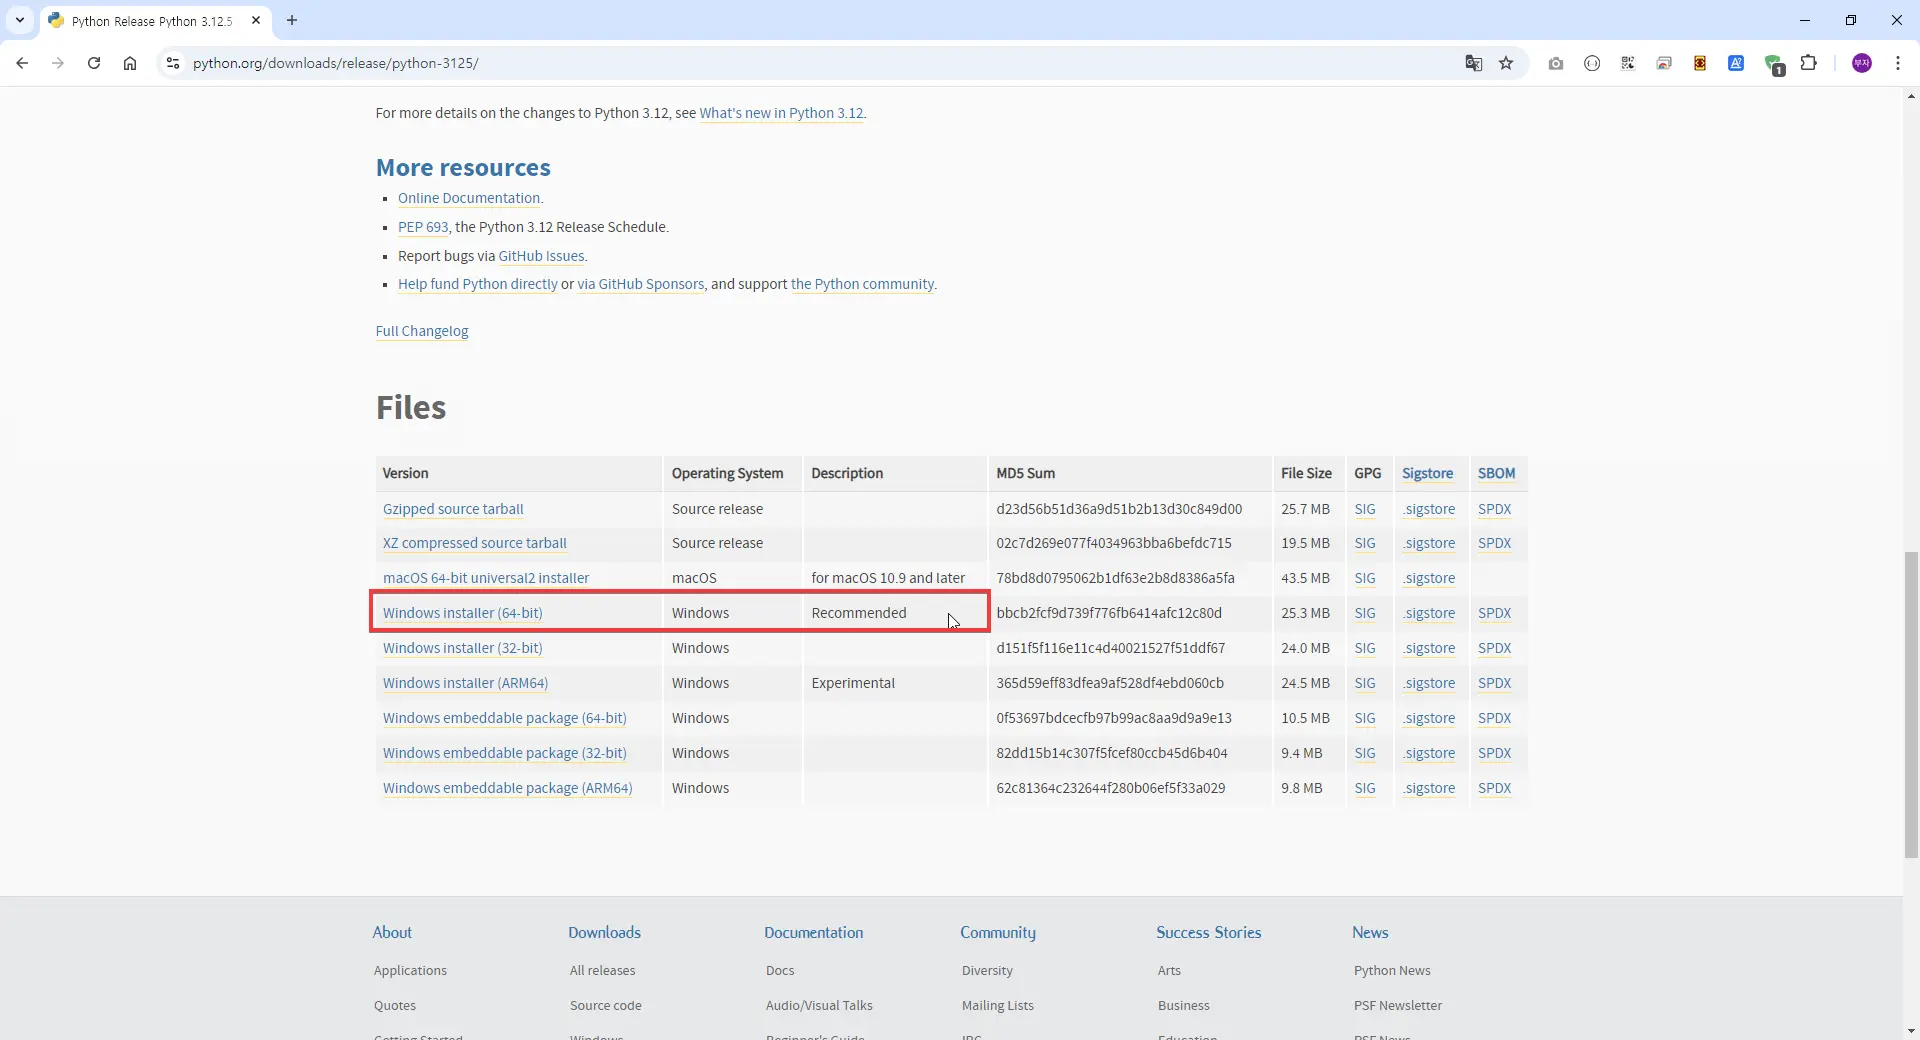Click Help fund Python directly link
Image resolution: width=1920 pixels, height=1040 pixels.
coord(478,284)
